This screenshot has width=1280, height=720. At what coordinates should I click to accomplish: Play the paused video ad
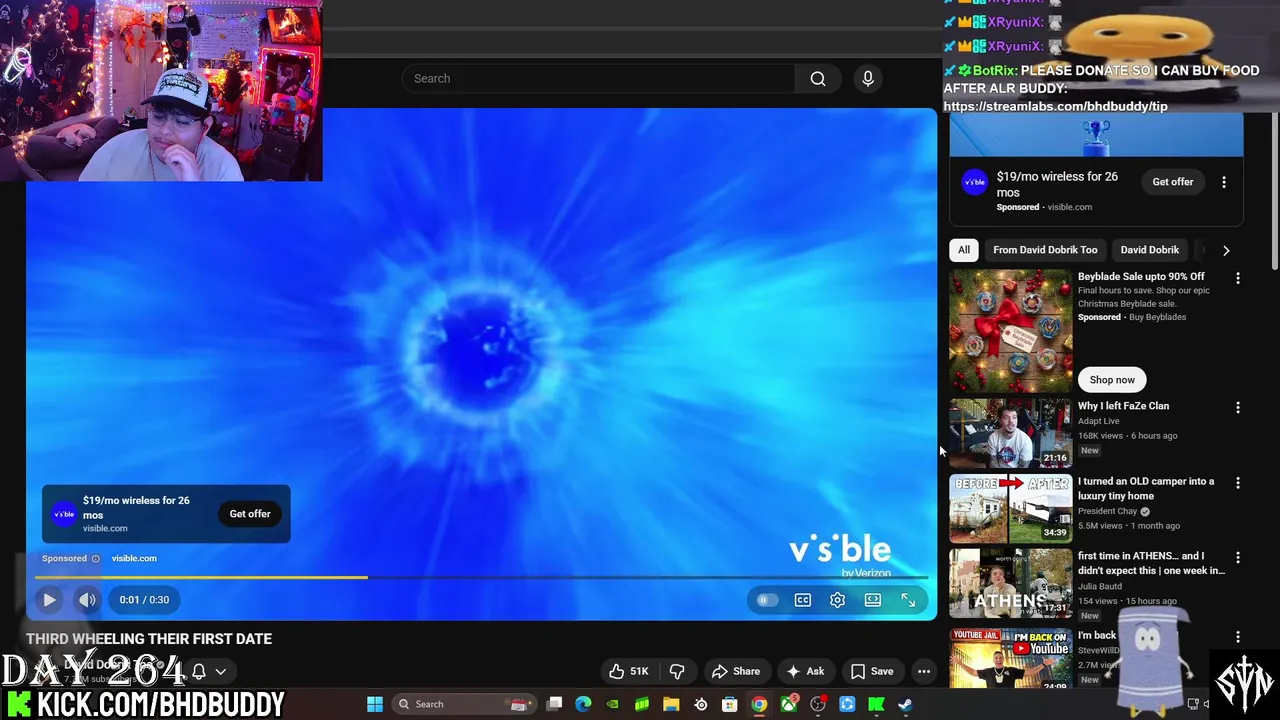49,600
